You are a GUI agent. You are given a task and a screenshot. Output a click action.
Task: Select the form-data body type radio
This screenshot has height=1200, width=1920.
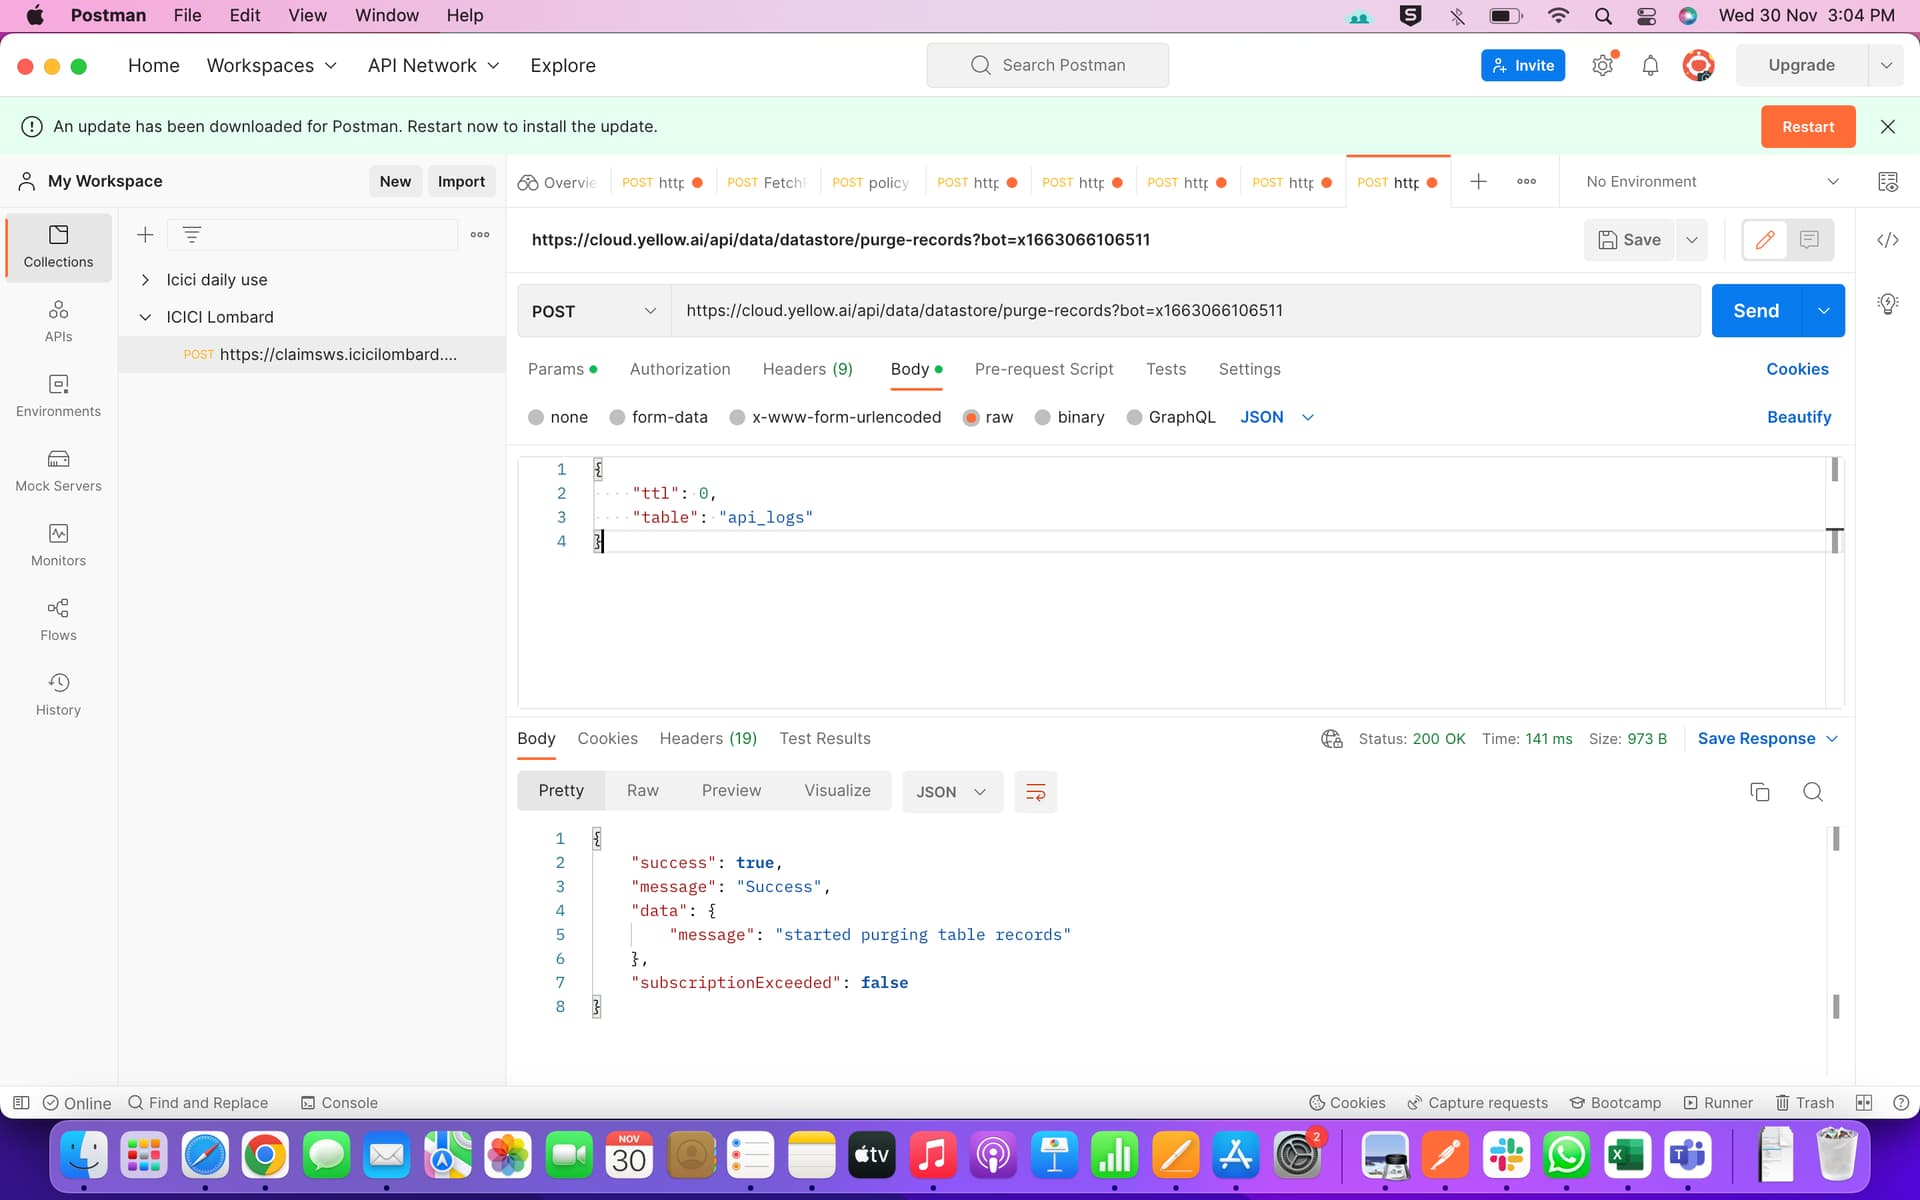tap(617, 417)
